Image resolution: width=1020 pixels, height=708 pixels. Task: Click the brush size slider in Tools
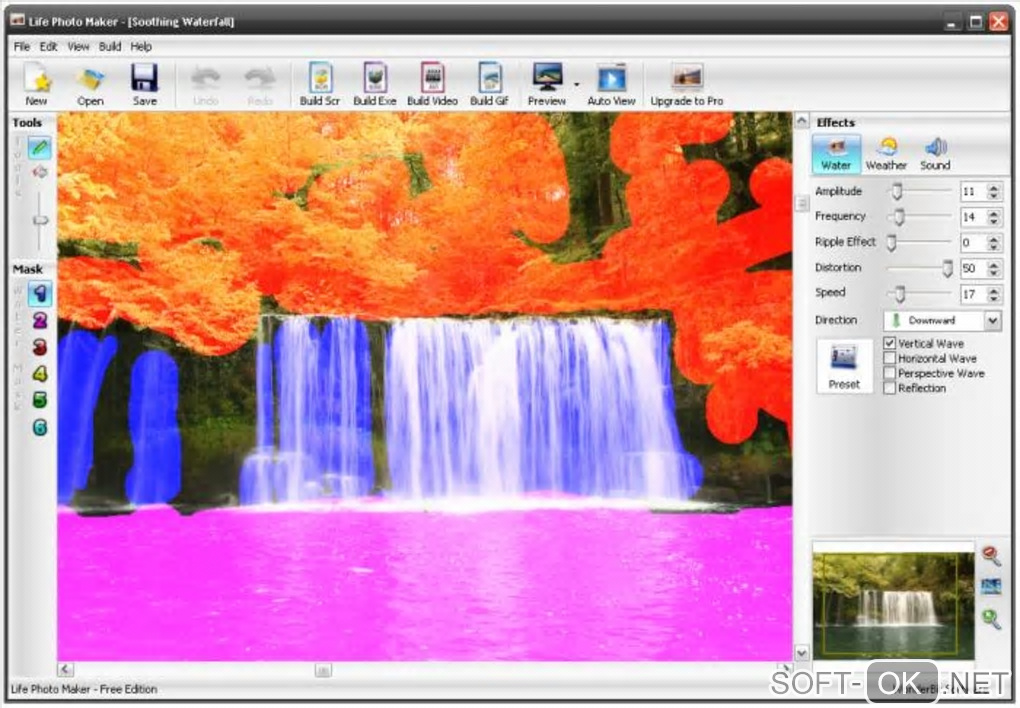click(40, 220)
